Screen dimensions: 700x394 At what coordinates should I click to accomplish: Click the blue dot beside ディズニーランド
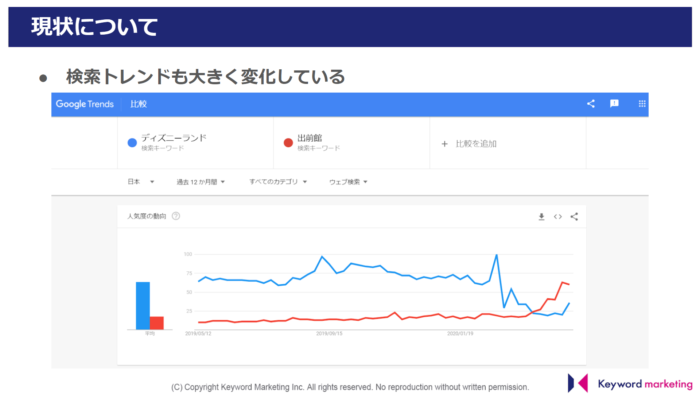click(x=132, y=143)
